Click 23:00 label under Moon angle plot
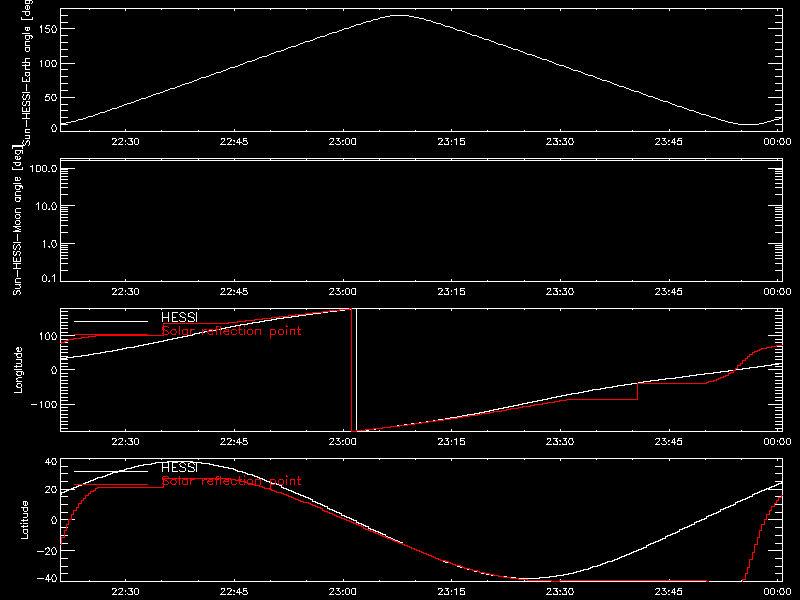This screenshot has height=600, width=800. click(342, 291)
